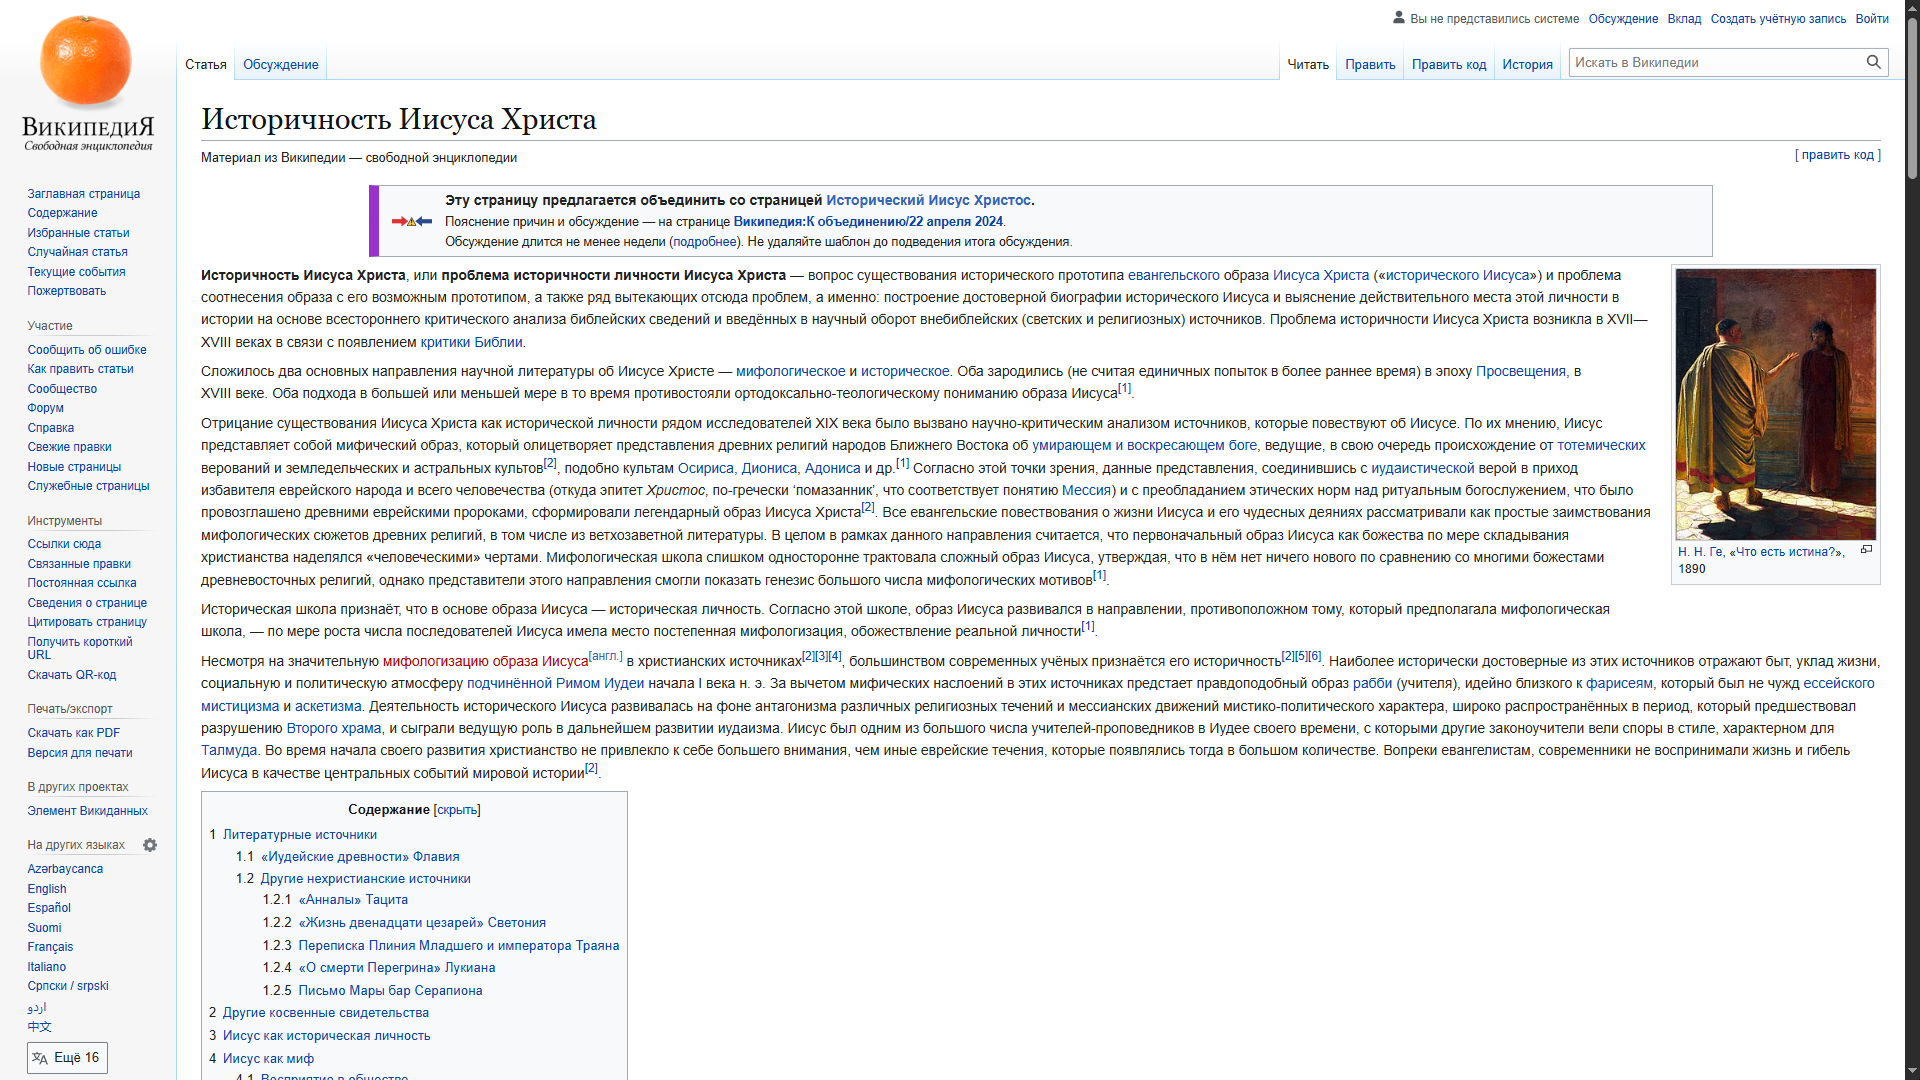This screenshot has width=1920, height=1080.
Task: Click the user icon near login links
Action: 1398,18
